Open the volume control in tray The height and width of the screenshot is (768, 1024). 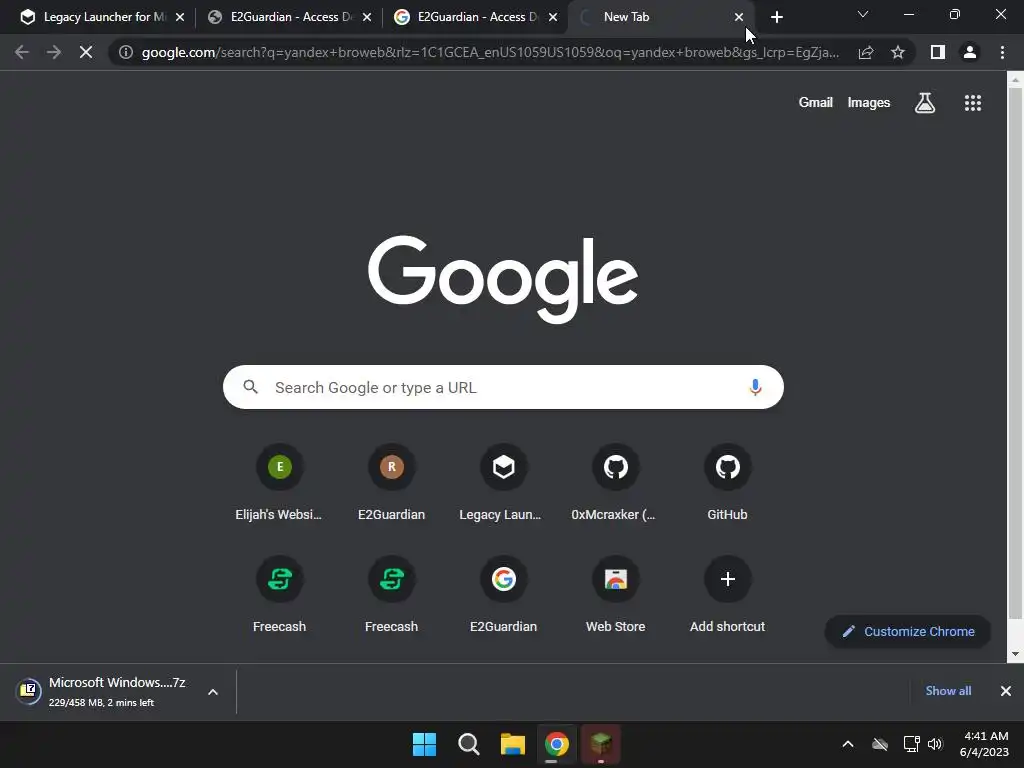[935, 744]
